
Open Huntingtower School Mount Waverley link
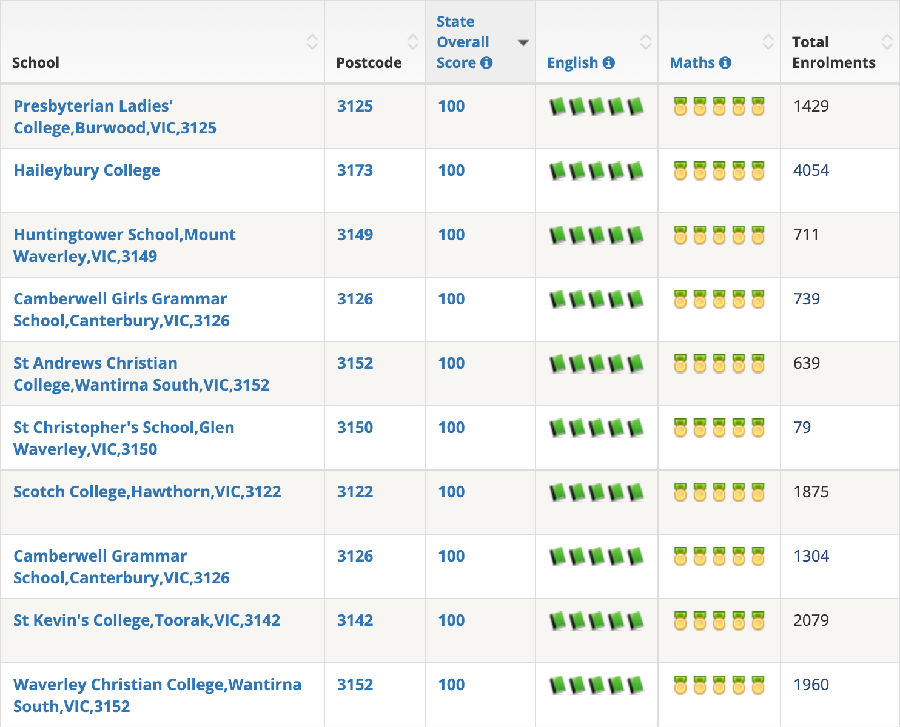point(124,245)
